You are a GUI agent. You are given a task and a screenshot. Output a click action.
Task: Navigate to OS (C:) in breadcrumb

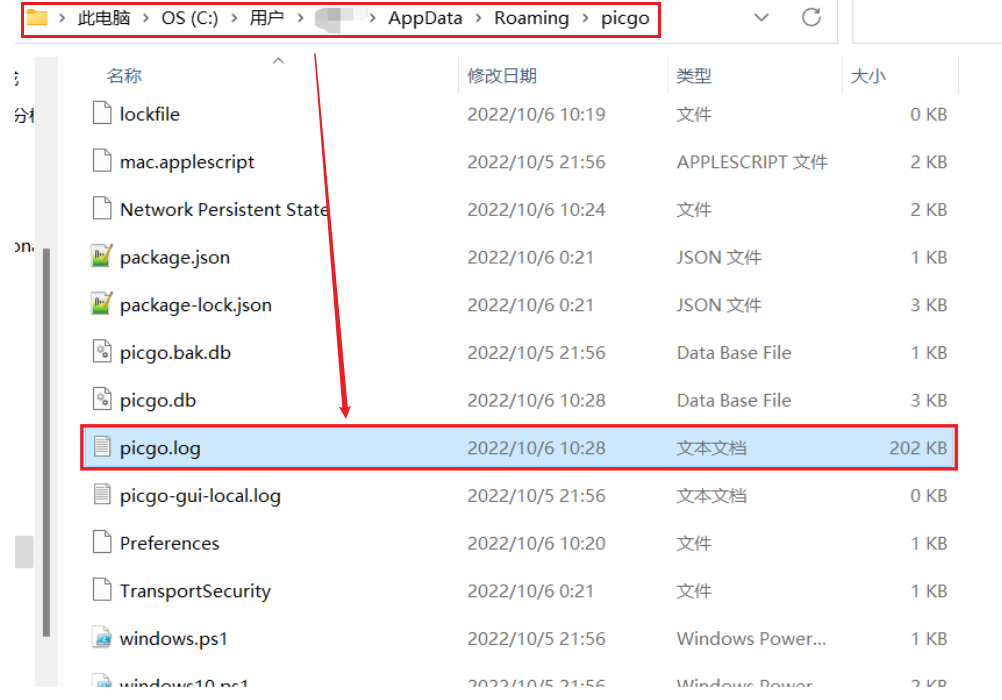190,18
